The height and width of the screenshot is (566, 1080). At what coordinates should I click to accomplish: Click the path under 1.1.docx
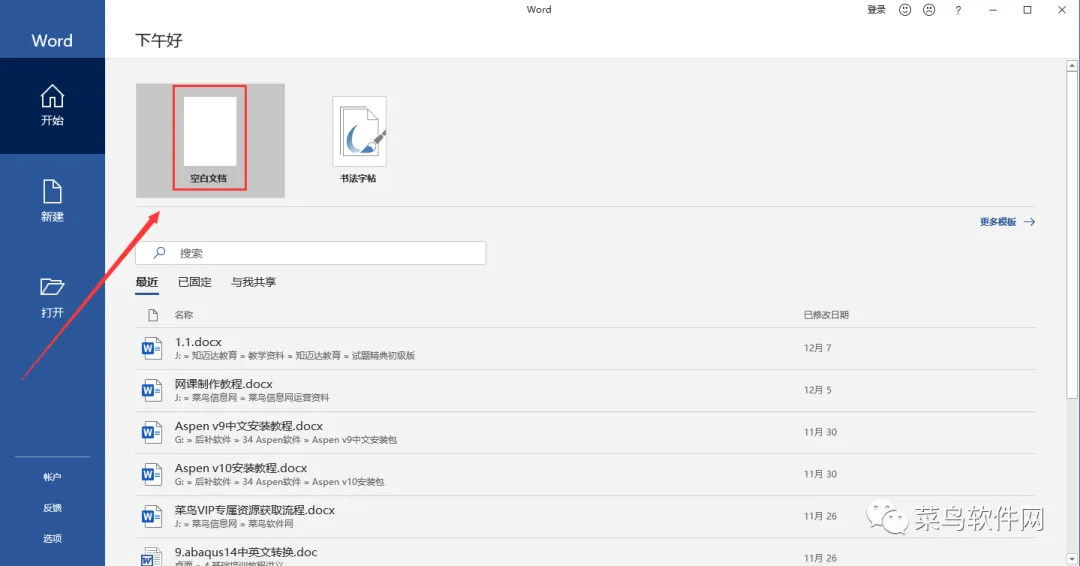(x=295, y=356)
